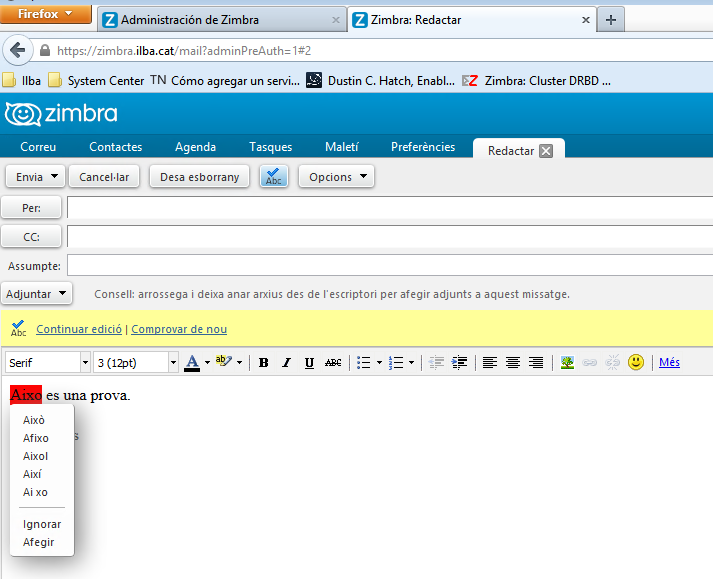Click the Cancel·lar button
Screen dimensions: 713x579
pos(104,176)
